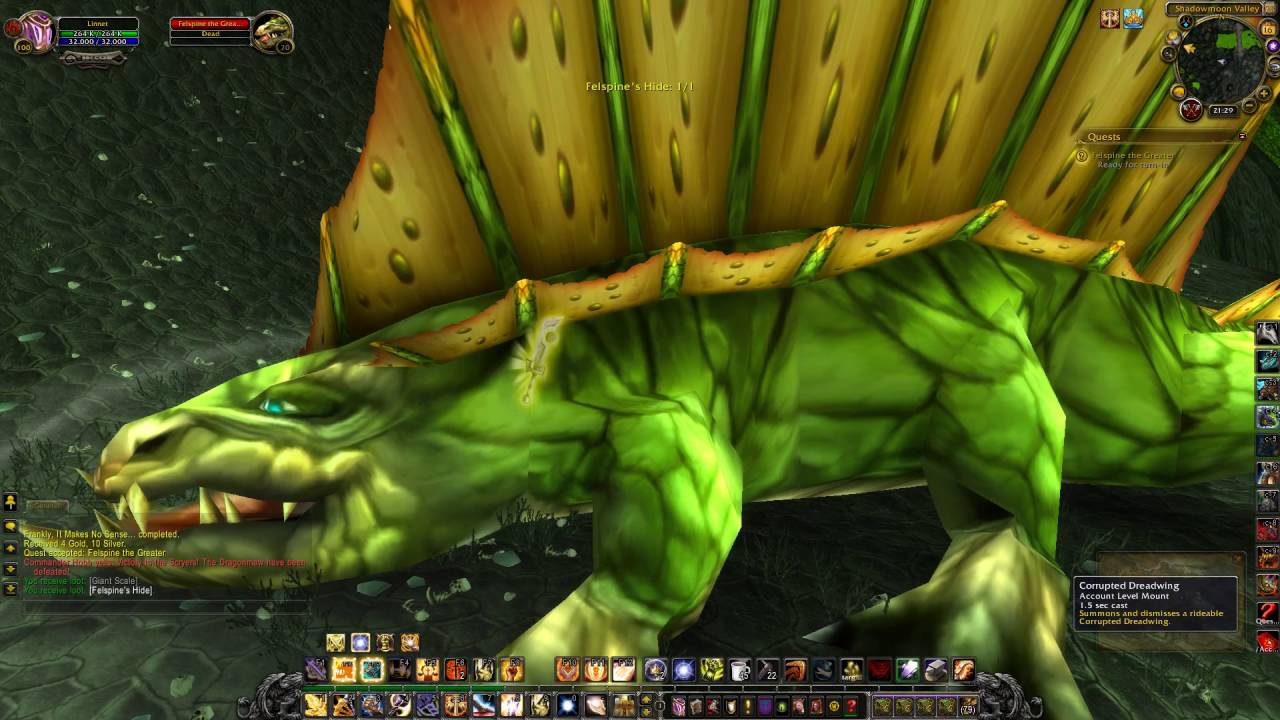The image size is (1280, 720).
Task: Click the red question mark on right bar
Action: coord(1267,611)
